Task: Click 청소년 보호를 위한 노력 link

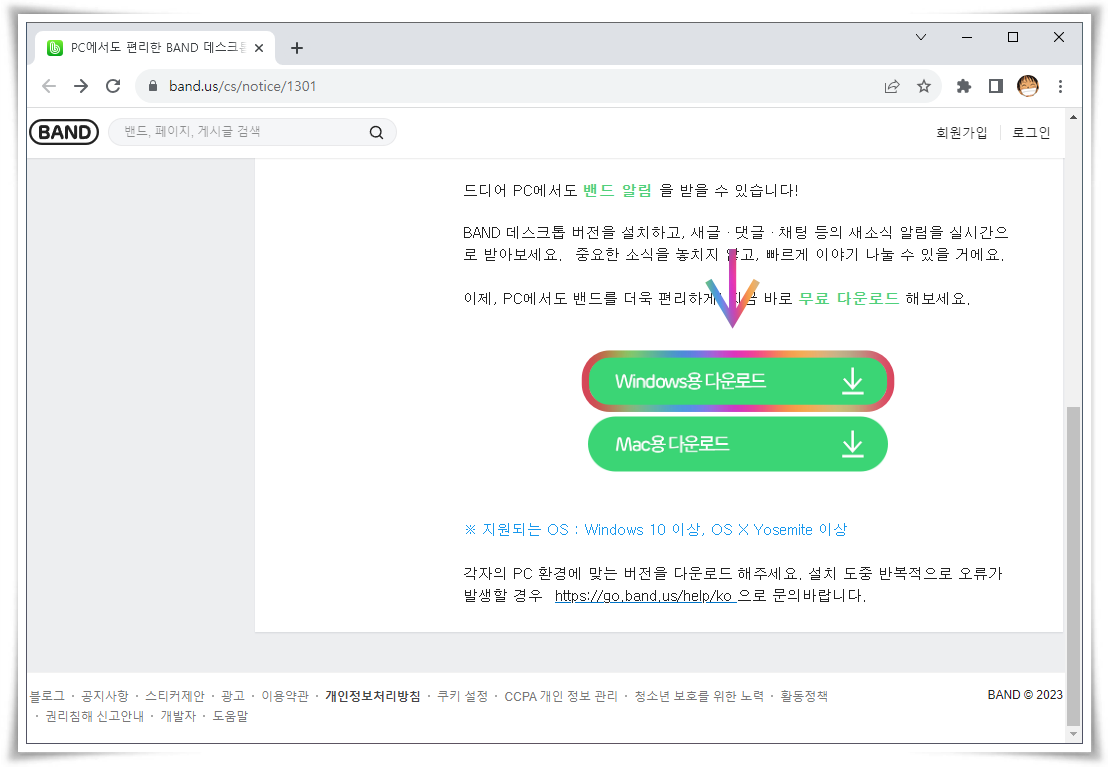Action: tap(699, 696)
